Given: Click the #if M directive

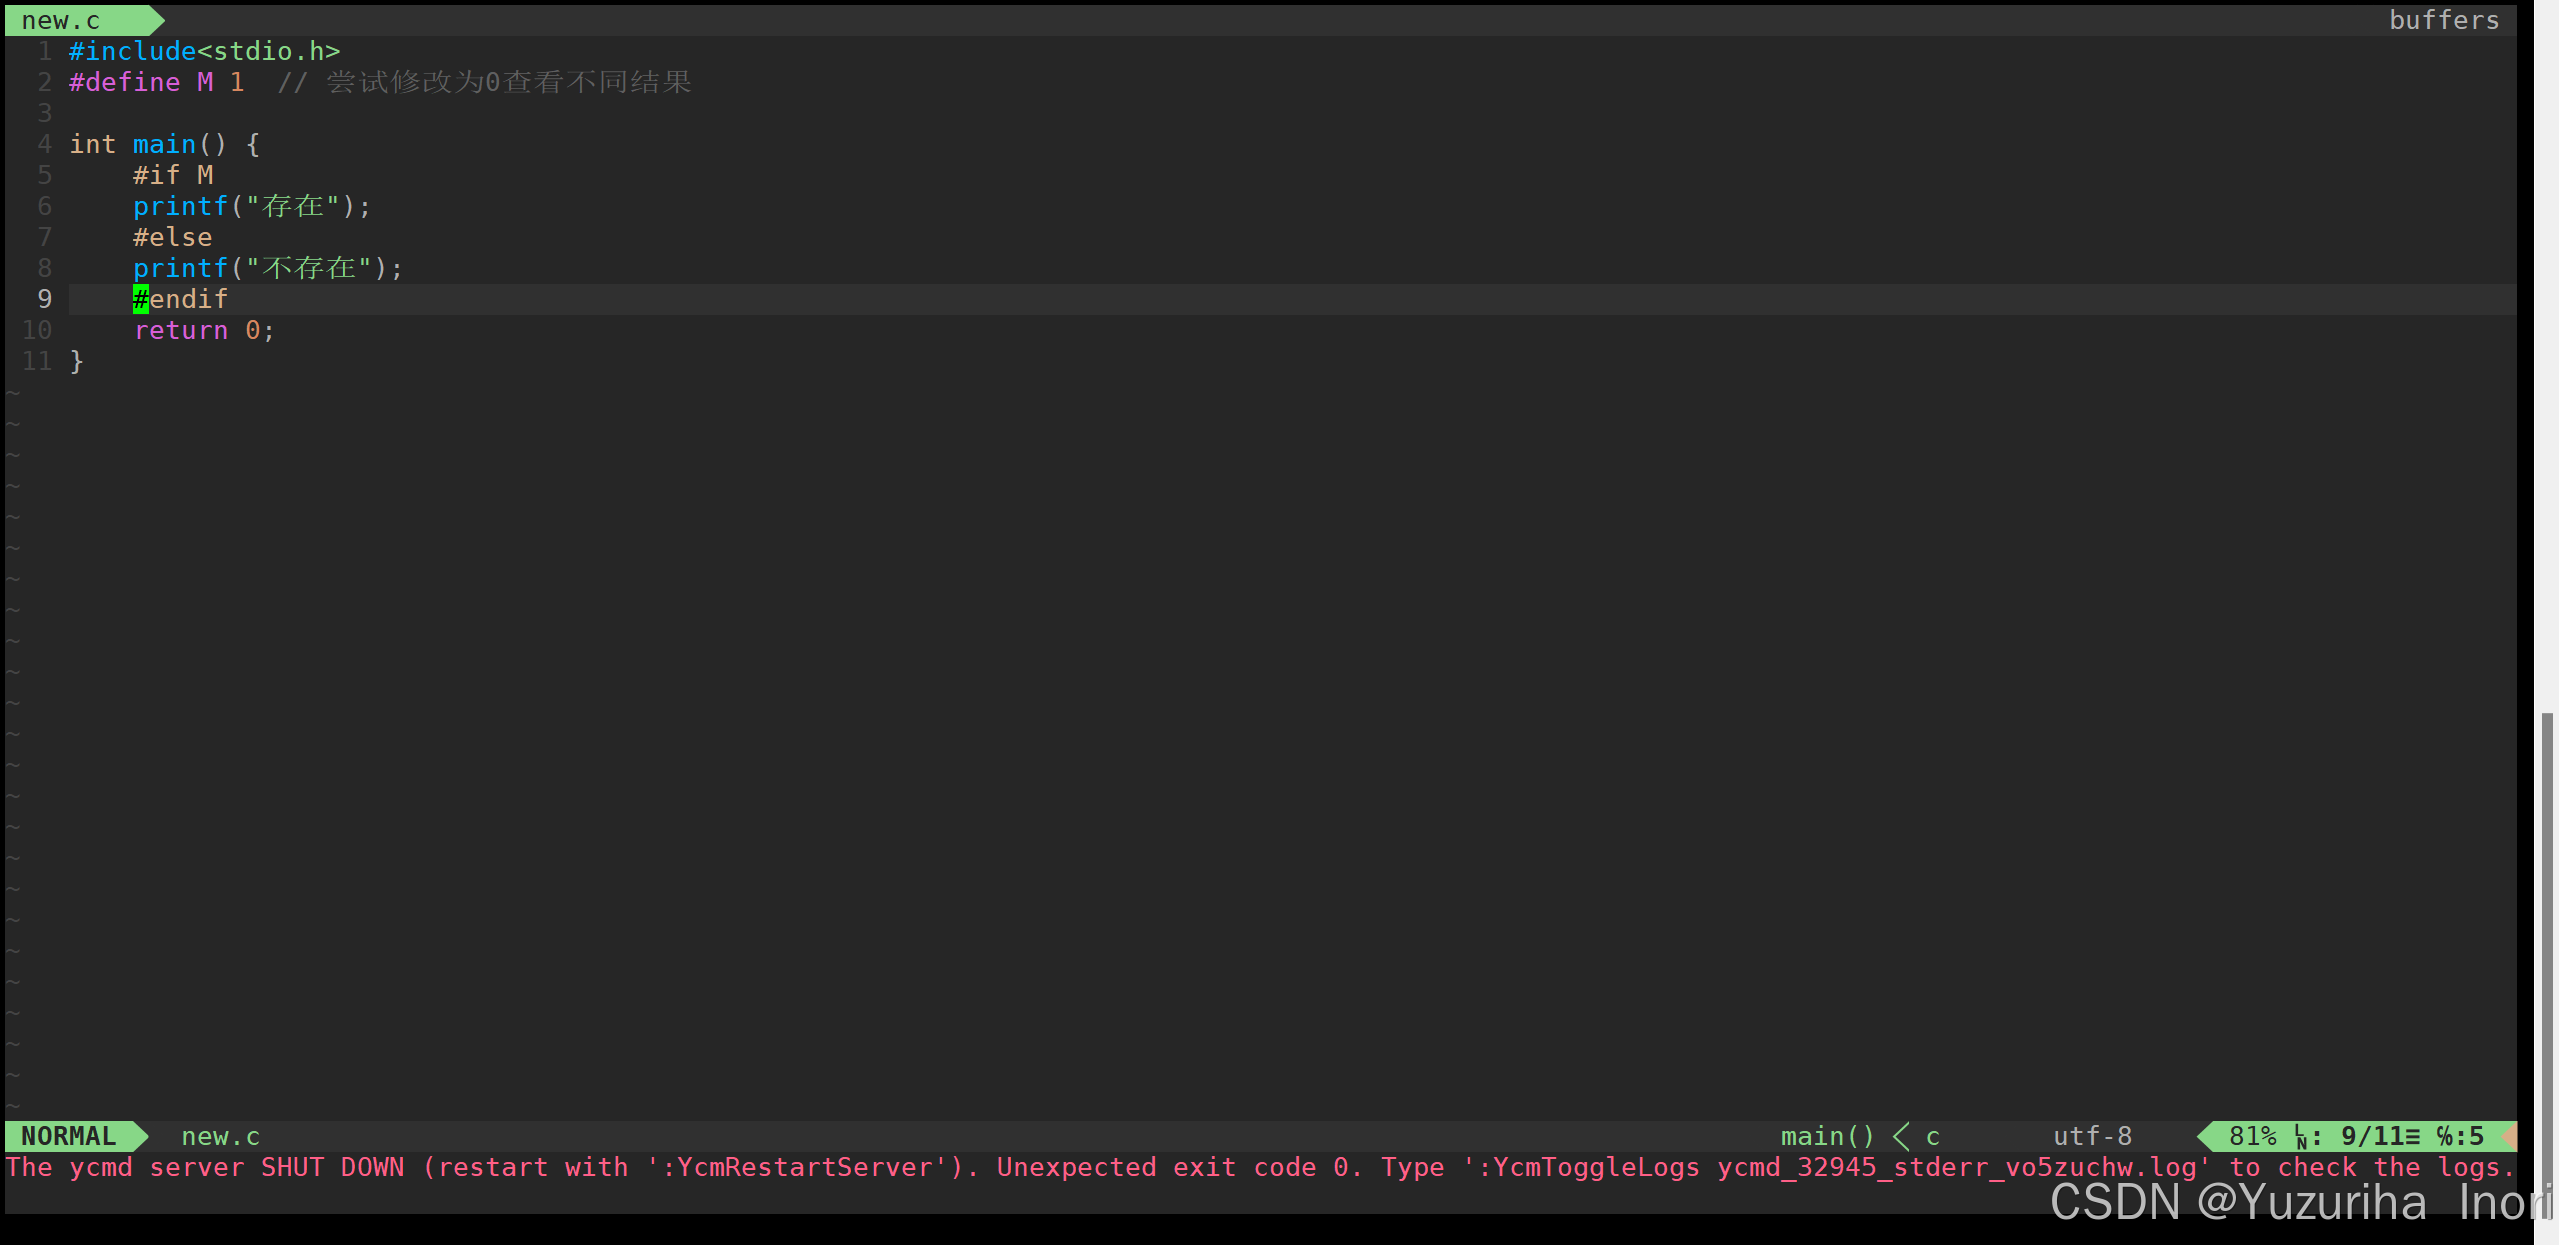Looking at the screenshot, I should tap(172, 175).
